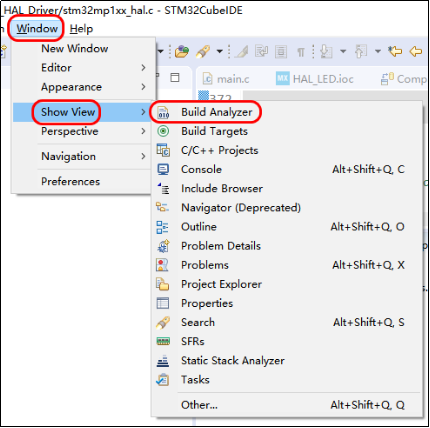This screenshot has height=428, width=430.
Task: Toggle word wrap toolbar icon
Action: pyautogui.click(x=261, y=51)
